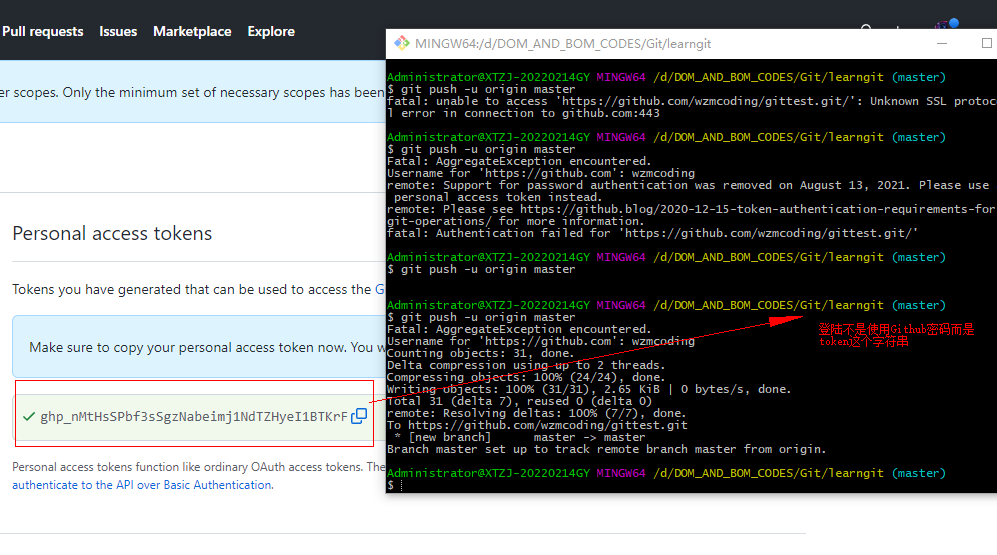Click the terminal cursor at the last $ prompt
Image resolution: width=997 pixels, height=555 pixels.
[401, 486]
